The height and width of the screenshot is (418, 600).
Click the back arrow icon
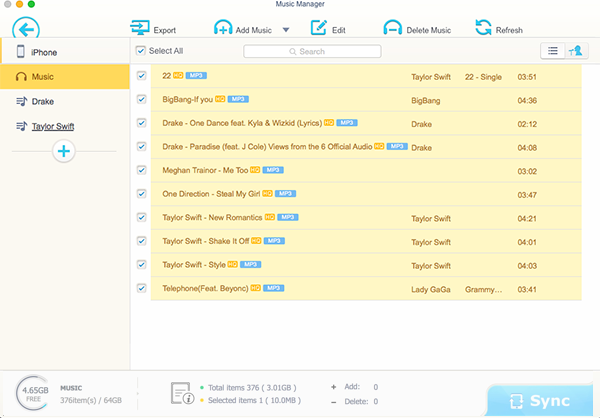pos(24,27)
